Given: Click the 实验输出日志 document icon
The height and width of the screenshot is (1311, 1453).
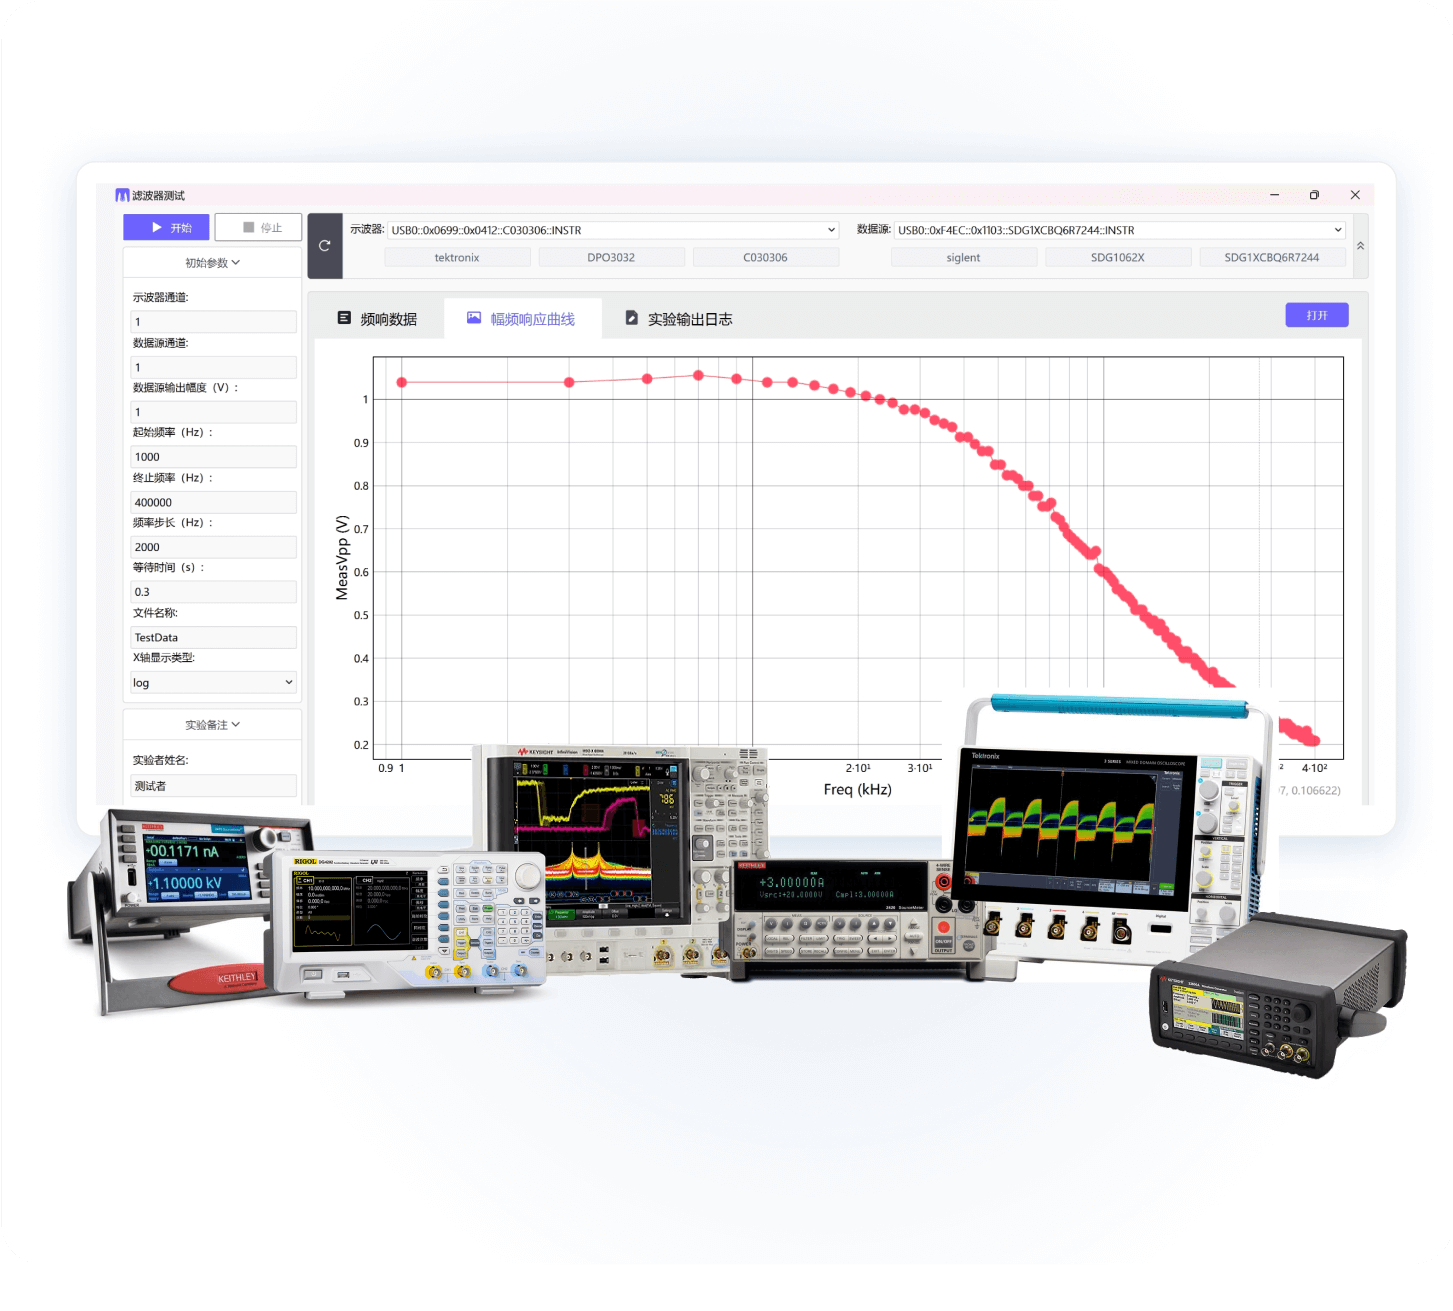Looking at the screenshot, I should pos(632,318).
